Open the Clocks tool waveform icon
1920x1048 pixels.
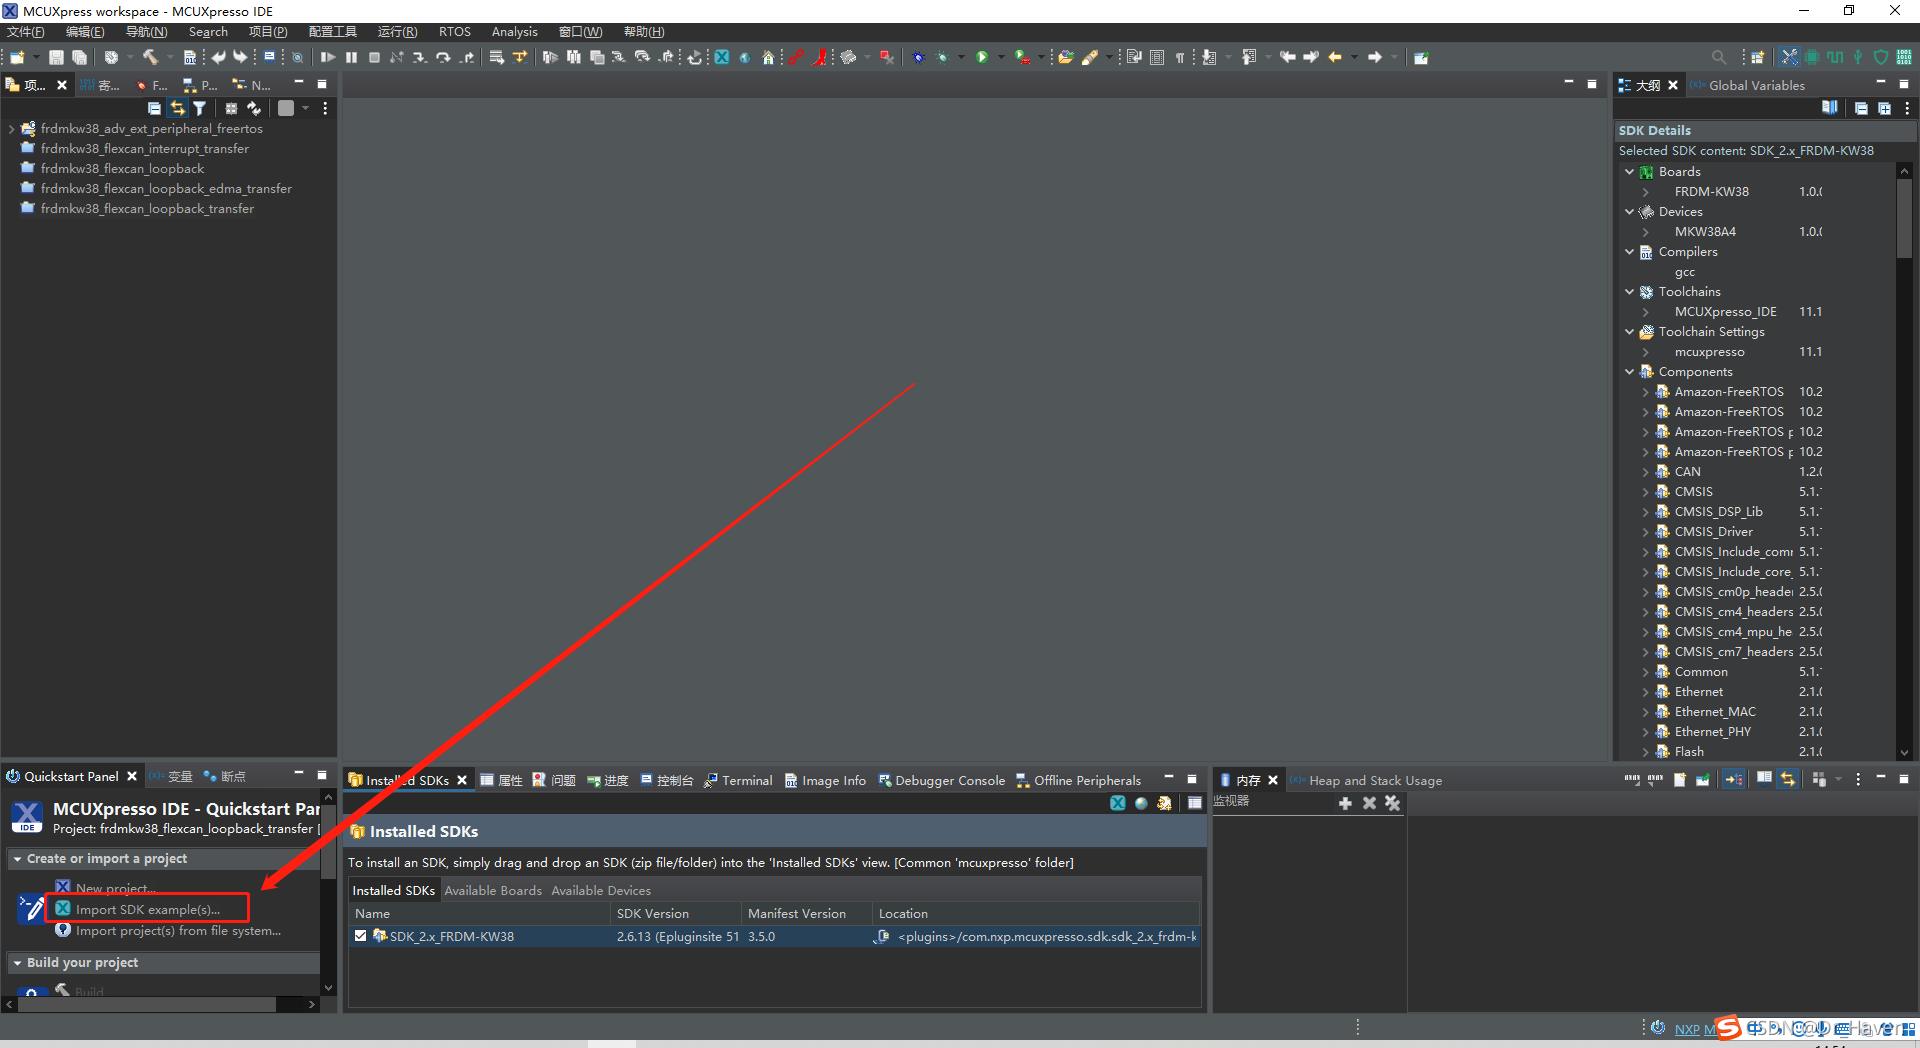(x=1835, y=57)
